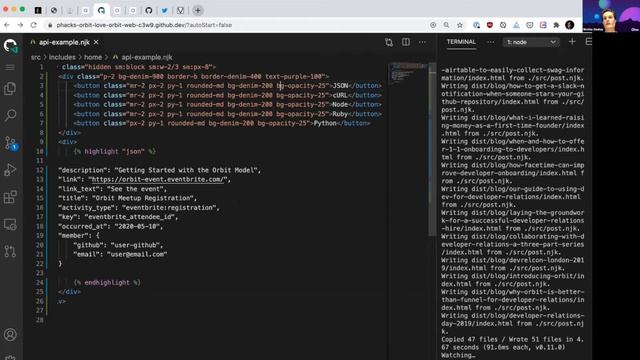This screenshot has height=360, width=640.
Task: Click the JSON button text on line 3
Action: [340, 86]
